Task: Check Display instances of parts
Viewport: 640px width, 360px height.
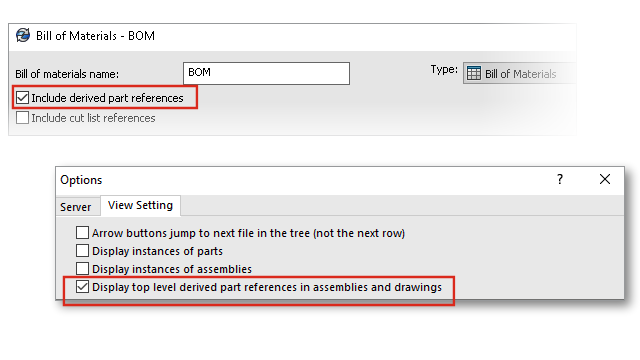Action: coord(82,251)
